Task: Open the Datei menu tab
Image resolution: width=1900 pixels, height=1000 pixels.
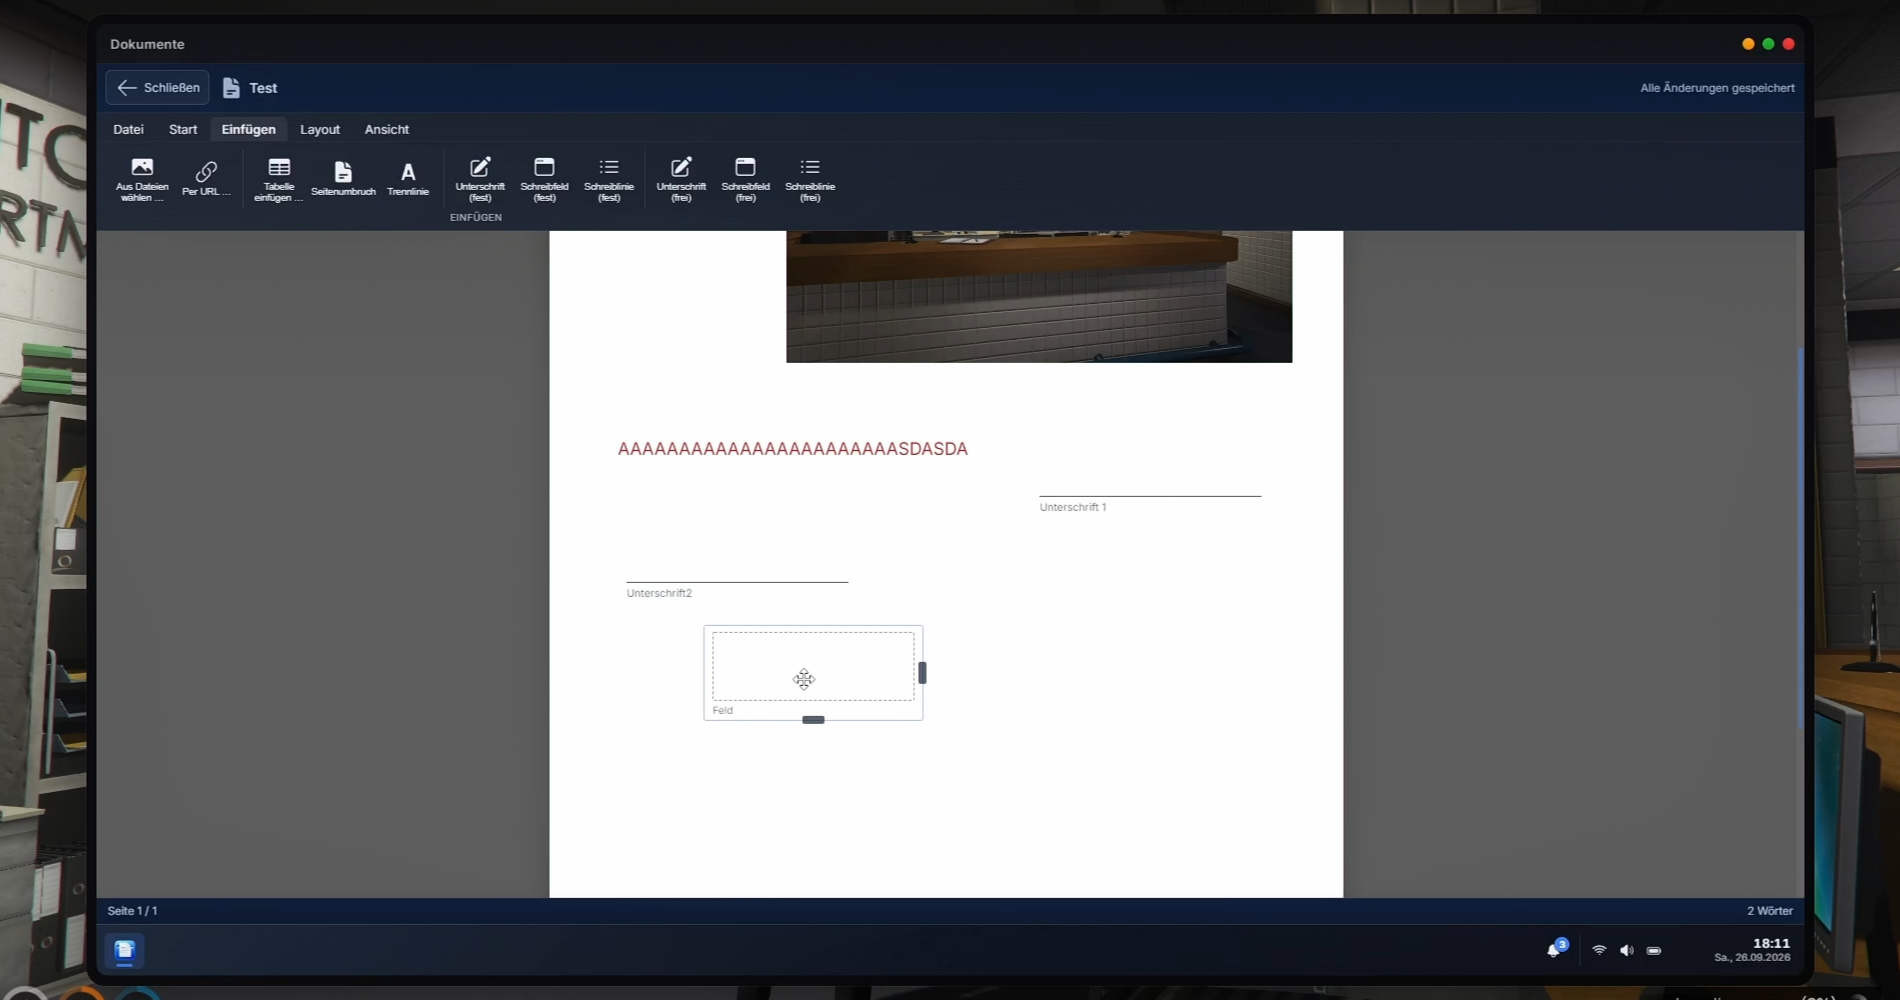Action: click(128, 129)
